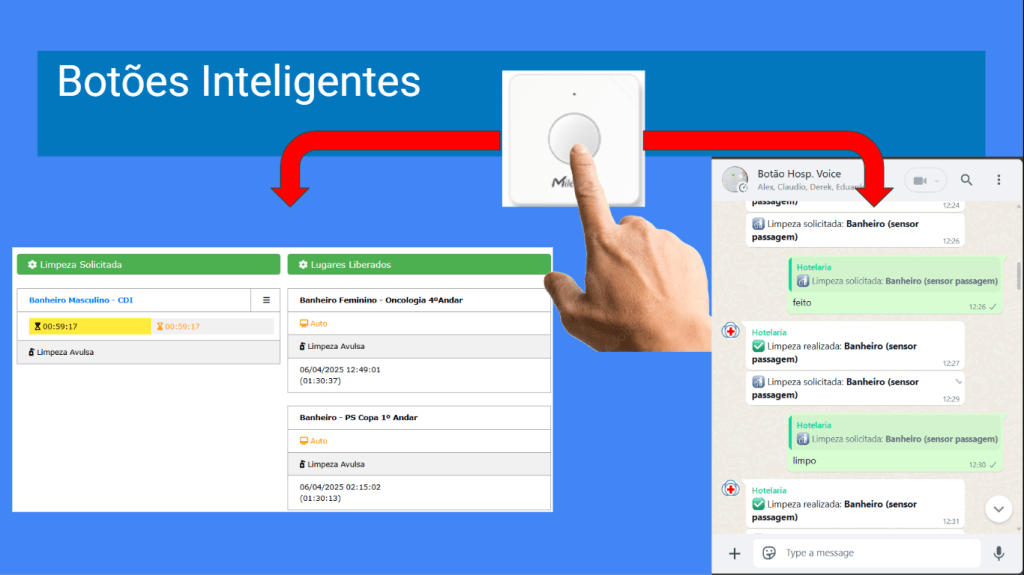Click the plus attach icon
The height and width of the screenshot is (575, 1024).
(x=734, y=553)
